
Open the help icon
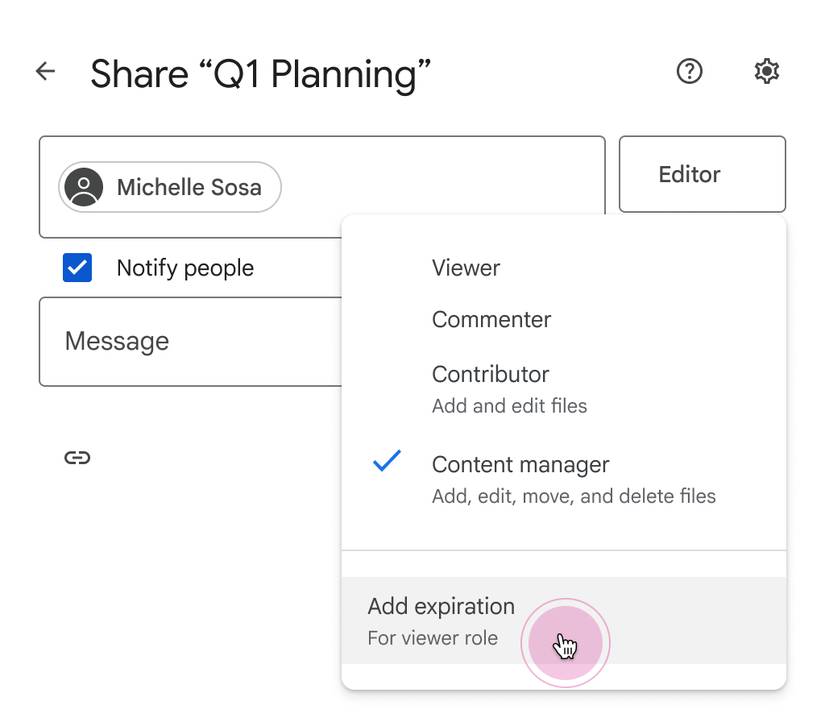689,71
